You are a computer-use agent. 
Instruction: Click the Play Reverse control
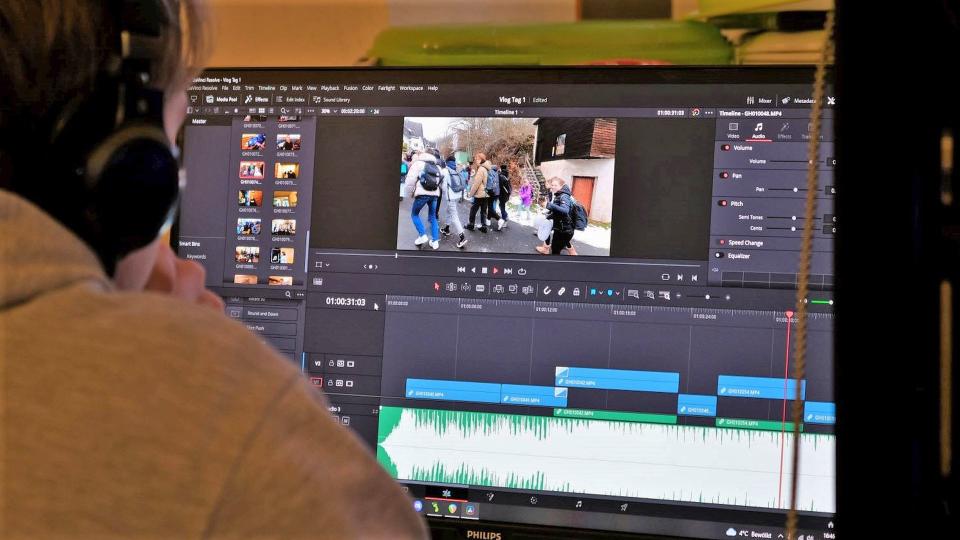[473, 270]
